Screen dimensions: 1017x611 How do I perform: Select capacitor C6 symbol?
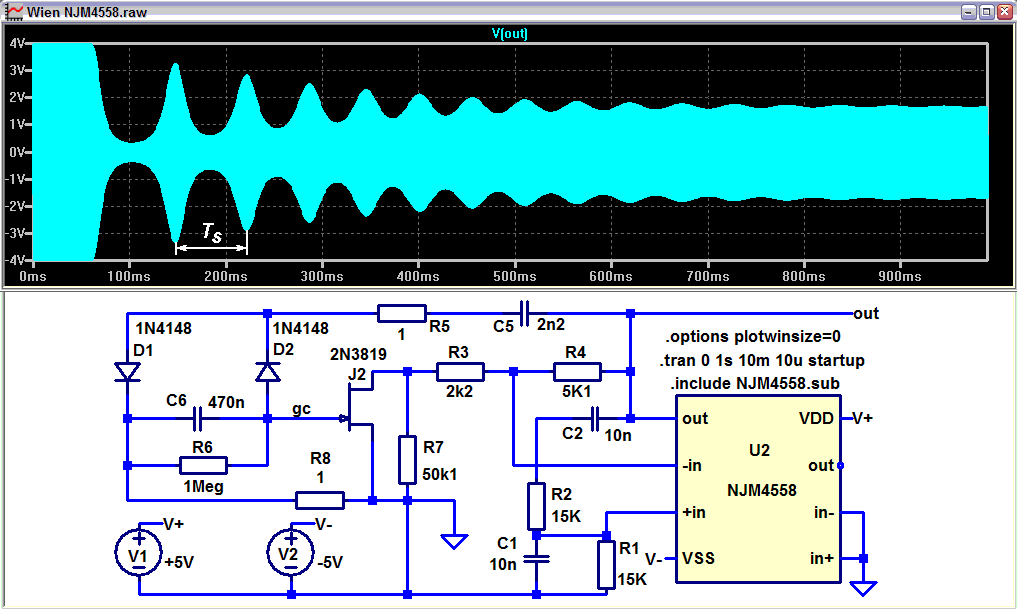point(198,419)
